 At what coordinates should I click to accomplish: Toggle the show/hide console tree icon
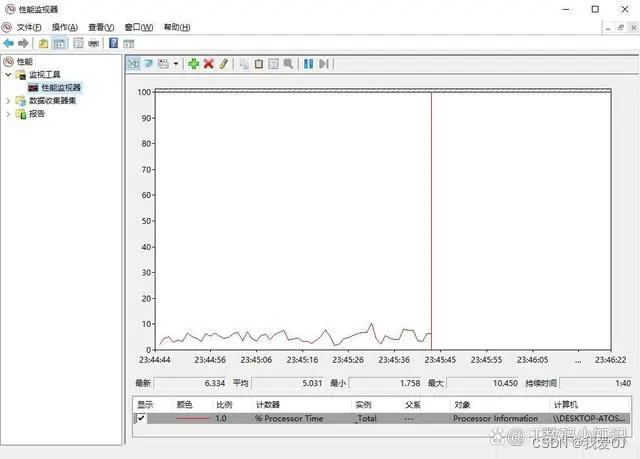[x=59, y=43]
